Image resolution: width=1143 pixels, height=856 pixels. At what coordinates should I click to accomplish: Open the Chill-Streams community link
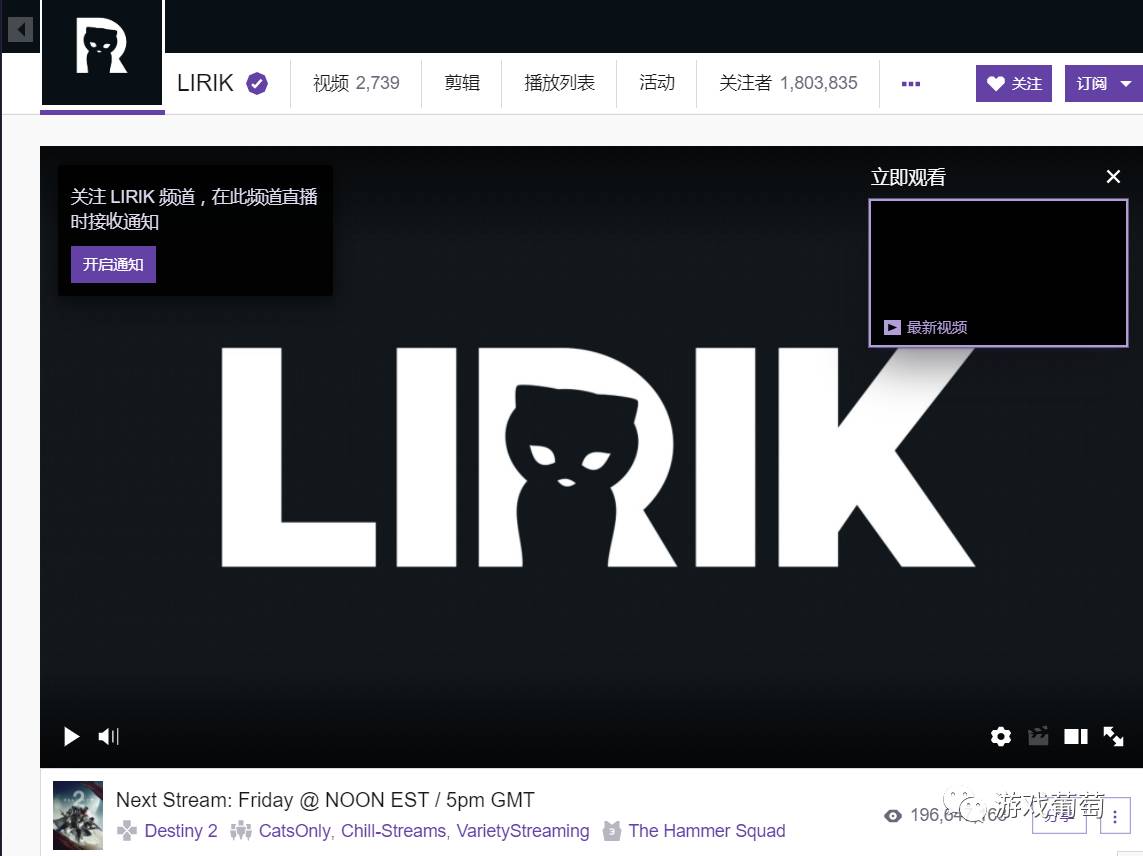(x=394, y=830)
